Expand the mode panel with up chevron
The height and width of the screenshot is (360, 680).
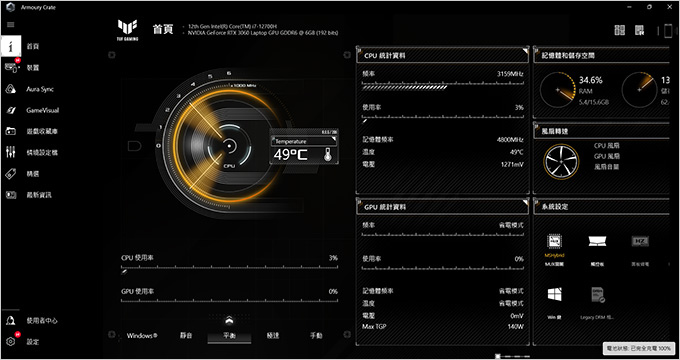229,321
